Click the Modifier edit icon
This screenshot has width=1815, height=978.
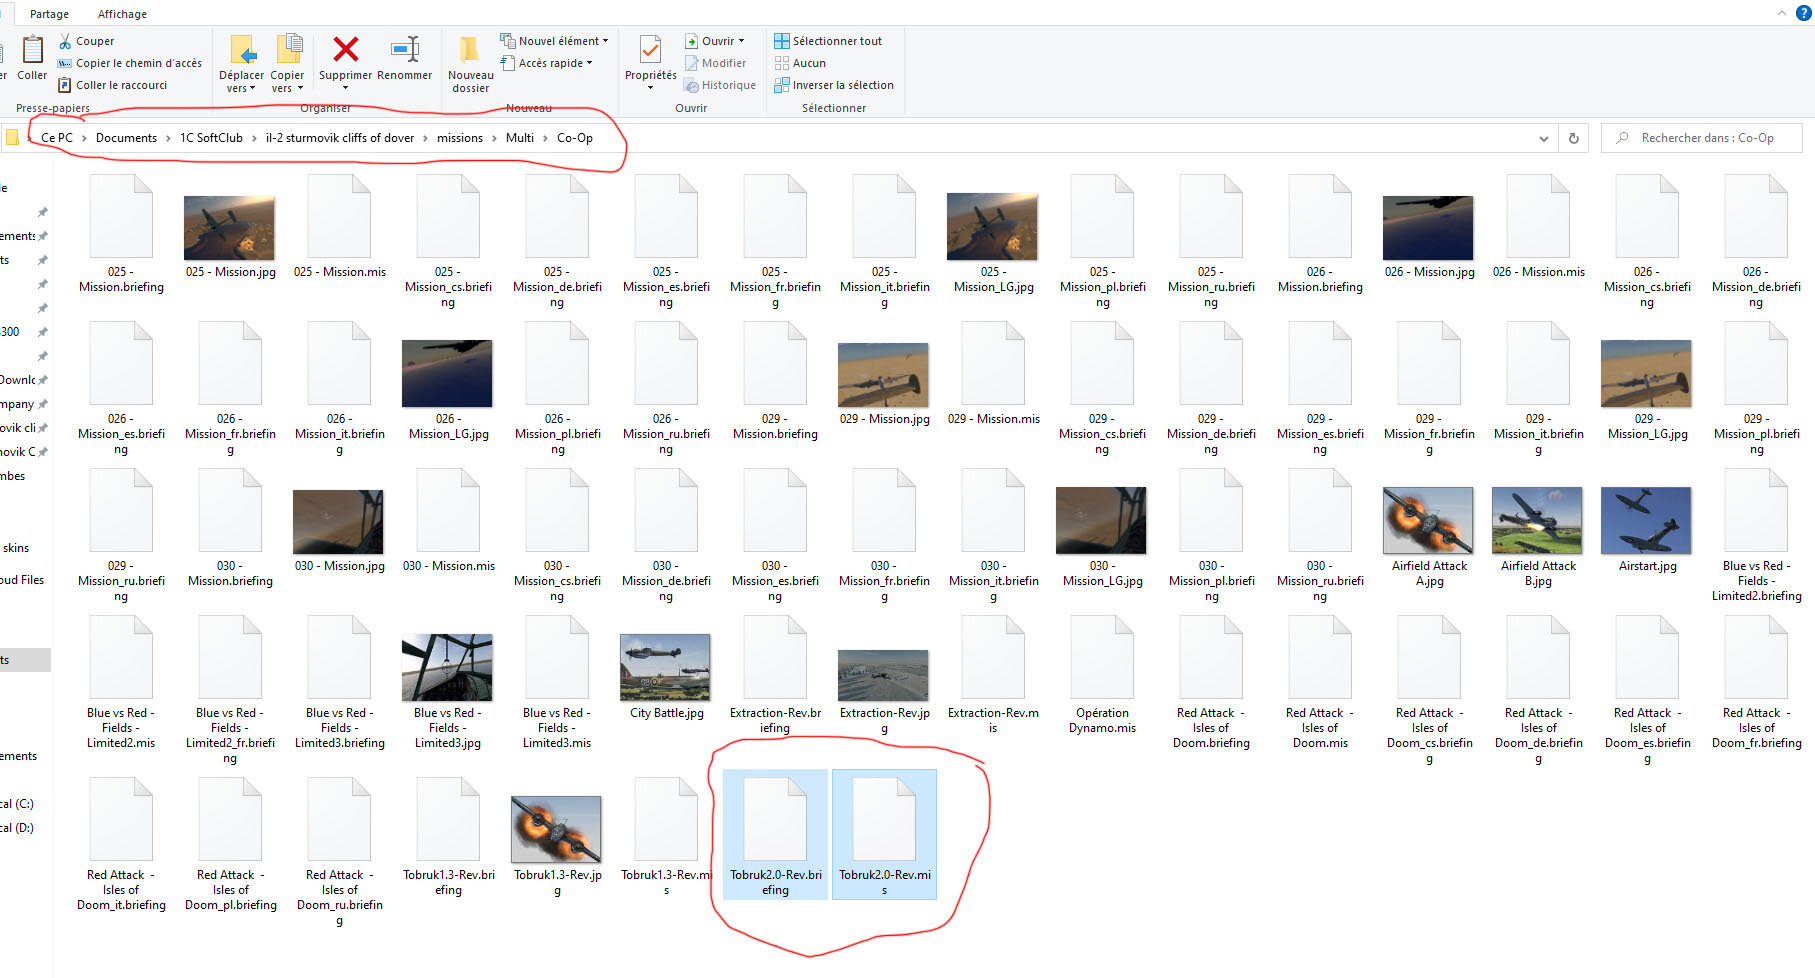pyautogui.click(x=692, y=63)
